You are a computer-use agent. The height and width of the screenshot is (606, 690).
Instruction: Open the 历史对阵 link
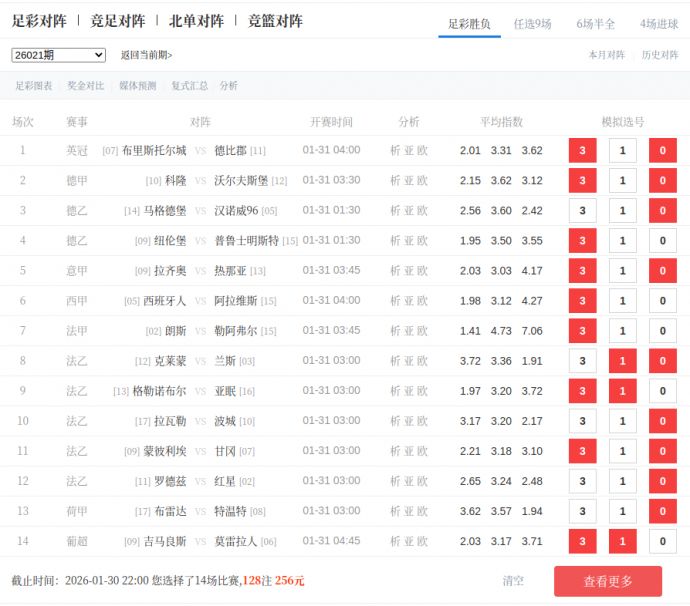click(x=659, y=55)
